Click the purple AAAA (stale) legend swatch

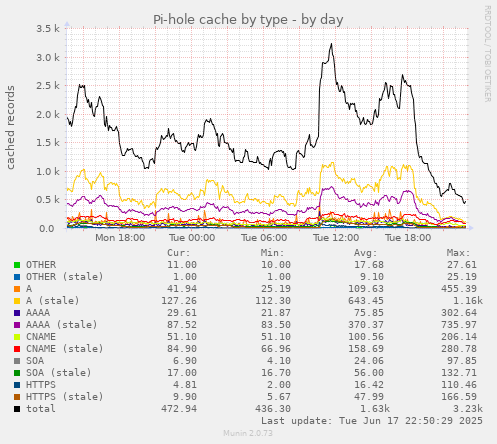(17, 325)
